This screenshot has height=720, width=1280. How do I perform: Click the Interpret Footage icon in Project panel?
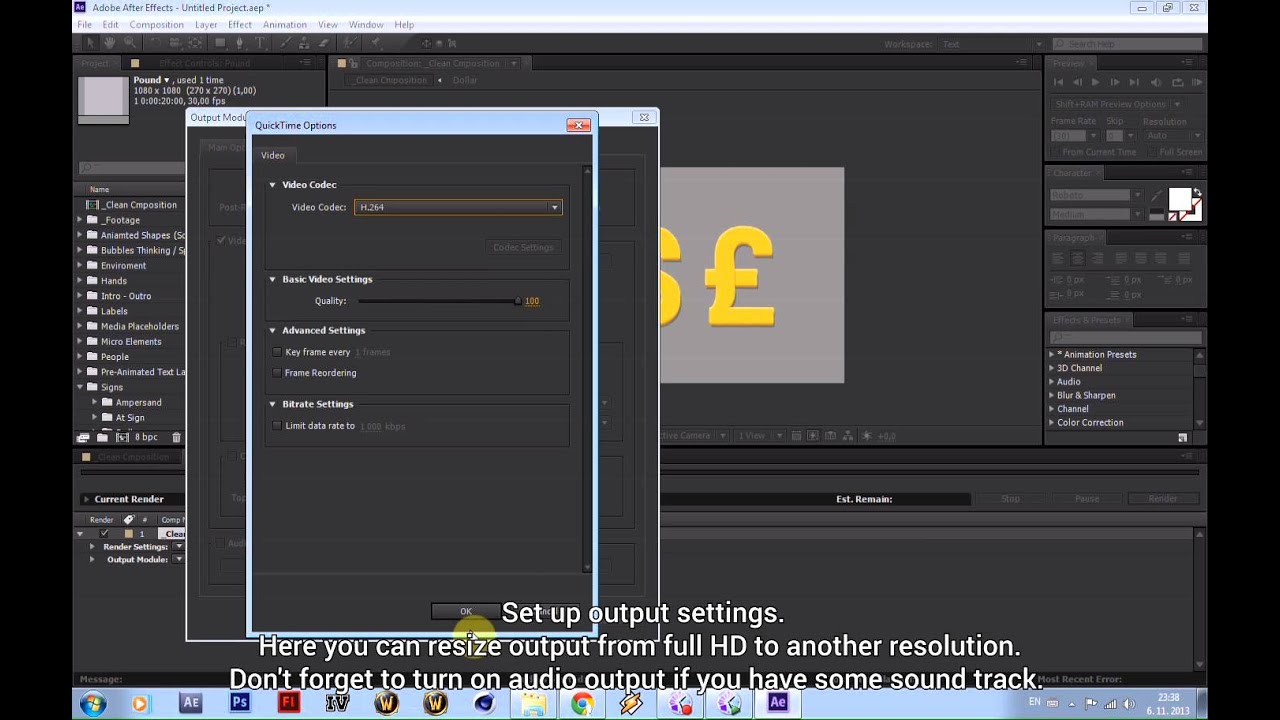pyautogui.click(x=84, y=437)
